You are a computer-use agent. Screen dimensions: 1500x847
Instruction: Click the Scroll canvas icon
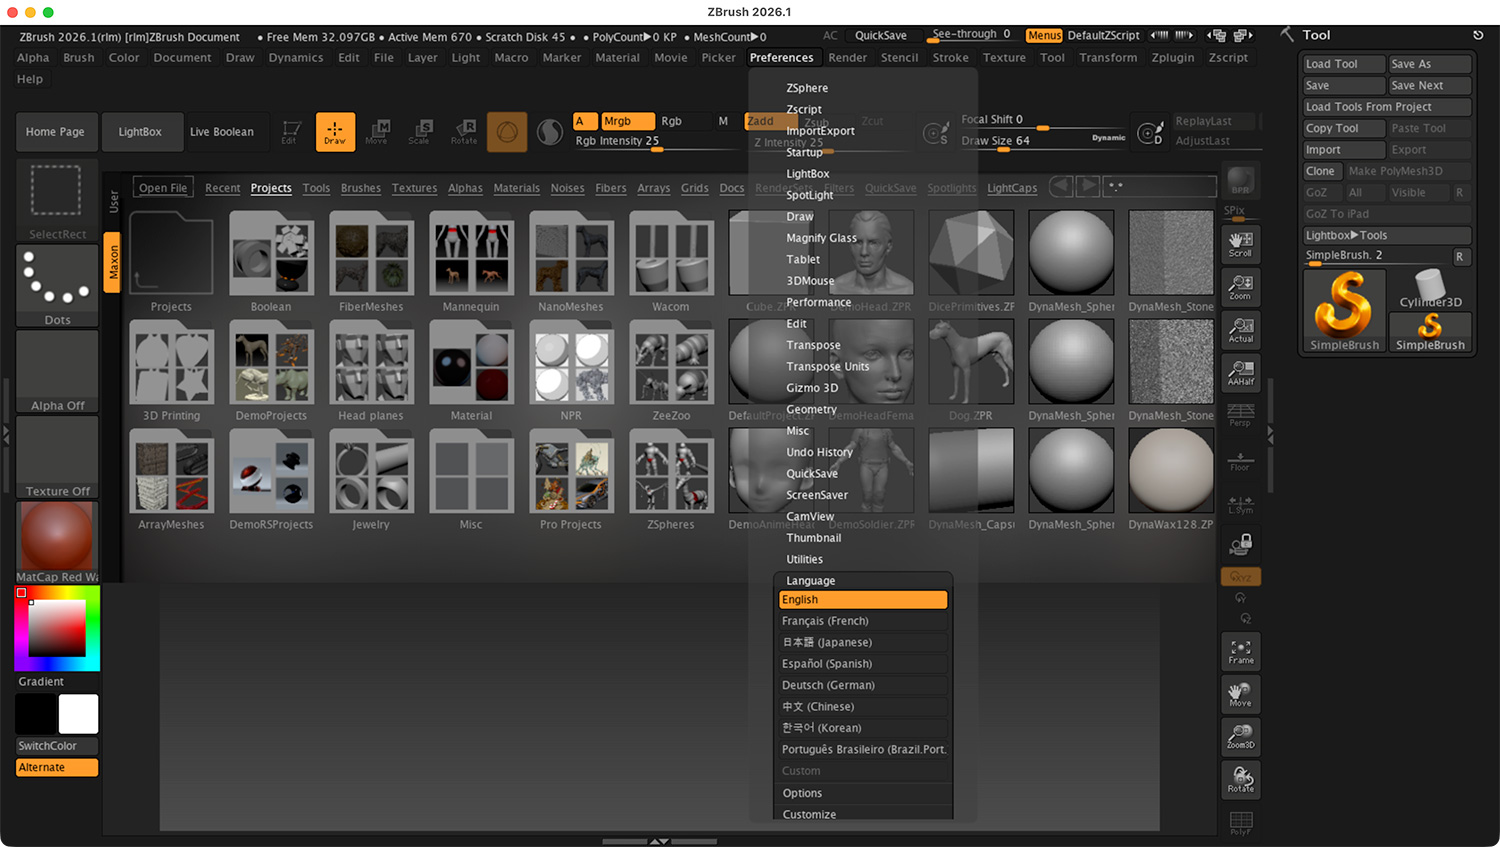[1240, 244]
